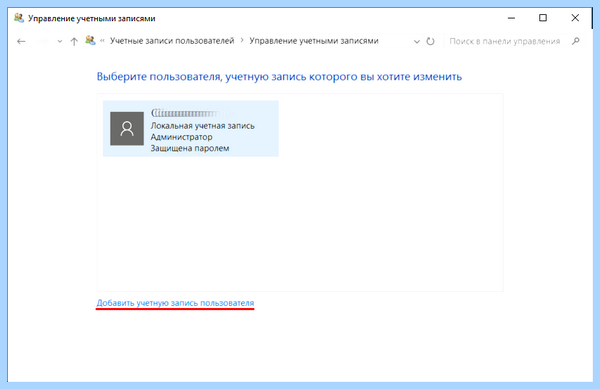Click the user avatar picture
The width and height of the screenshot is (600, 389).
click(x=127, y=129)
